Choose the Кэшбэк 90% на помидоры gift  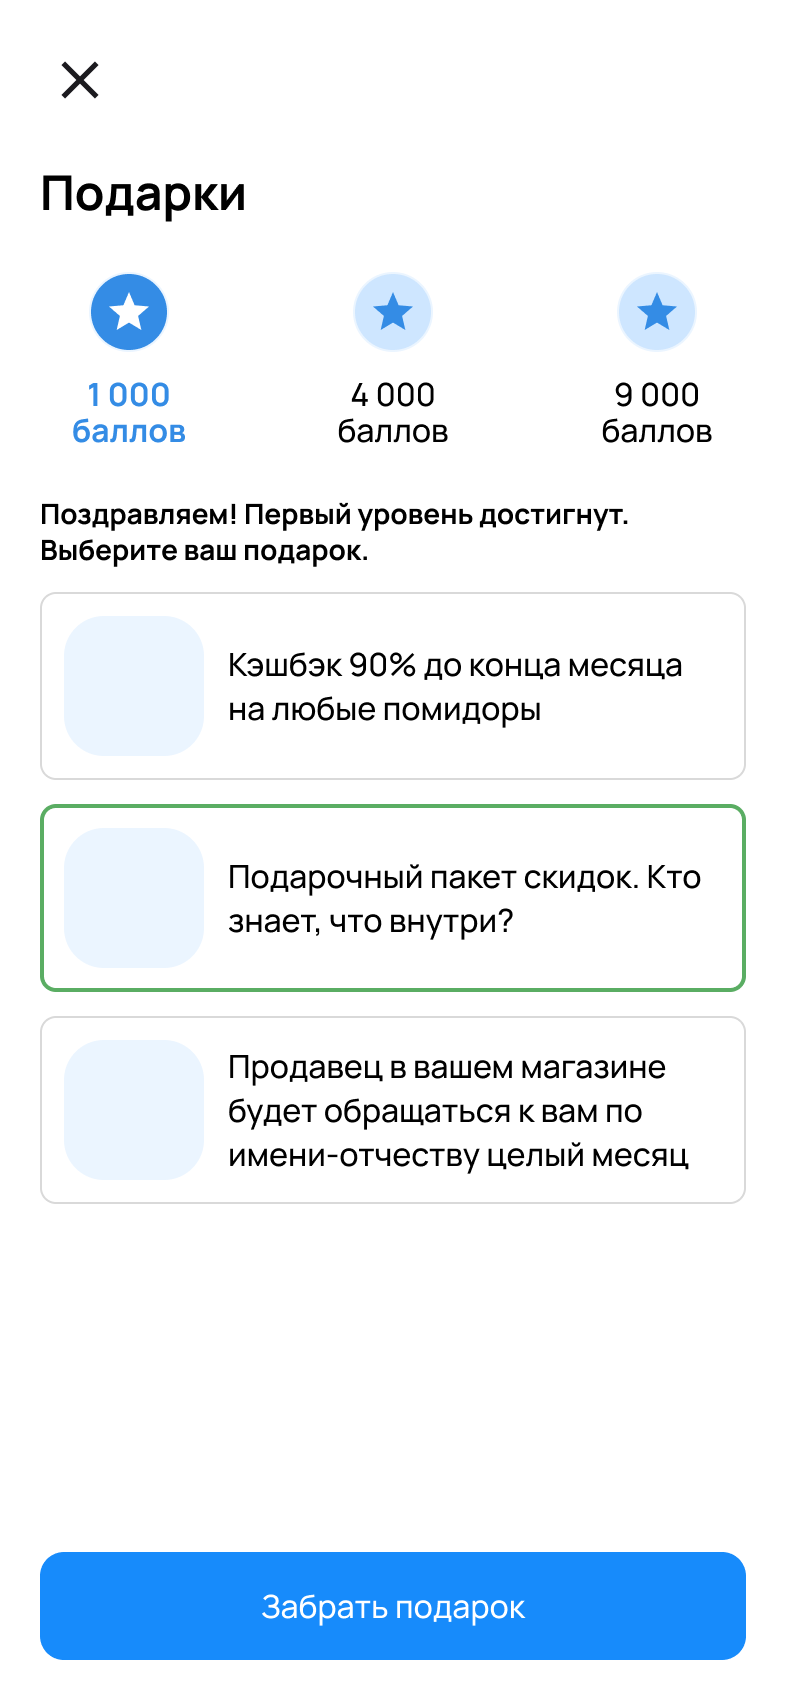click(393, 686)
